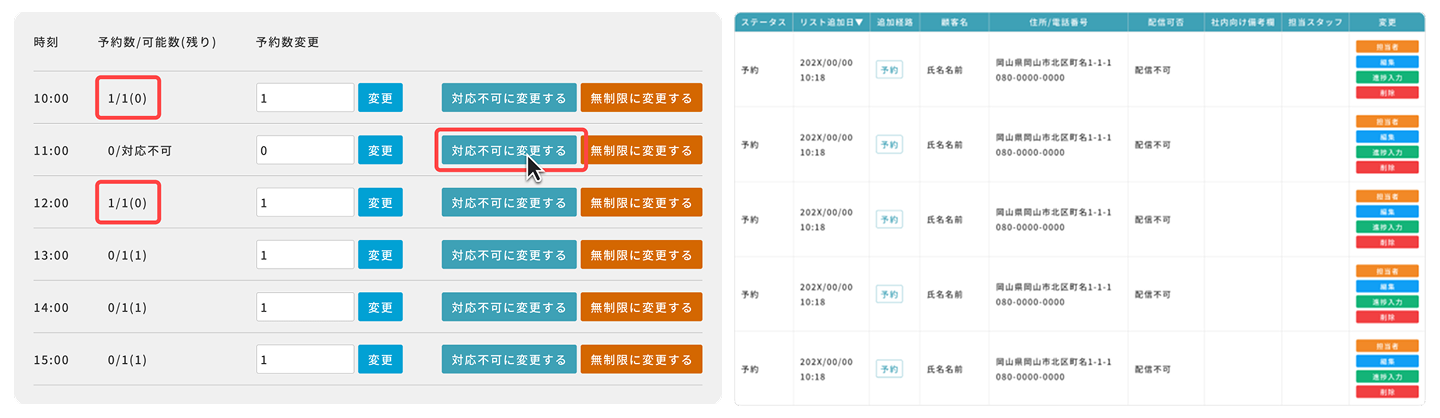Image resolution: width=1440 pixels, height=418 pixels.
Task: Click 担当者 button in the third customer row
Action: pos(1386,196)
